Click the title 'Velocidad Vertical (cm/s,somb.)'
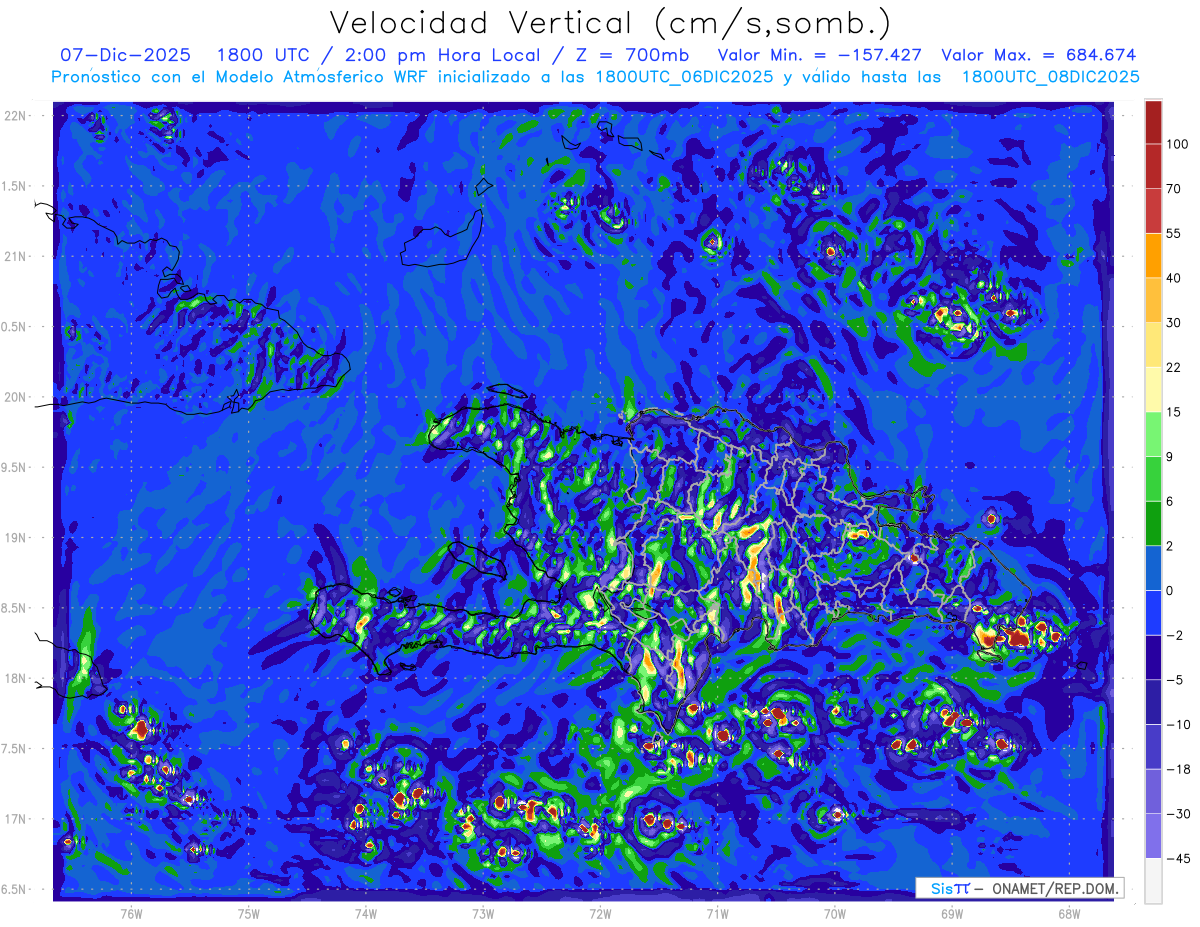This screenshot has height=927, width=1200. point(609,23)
